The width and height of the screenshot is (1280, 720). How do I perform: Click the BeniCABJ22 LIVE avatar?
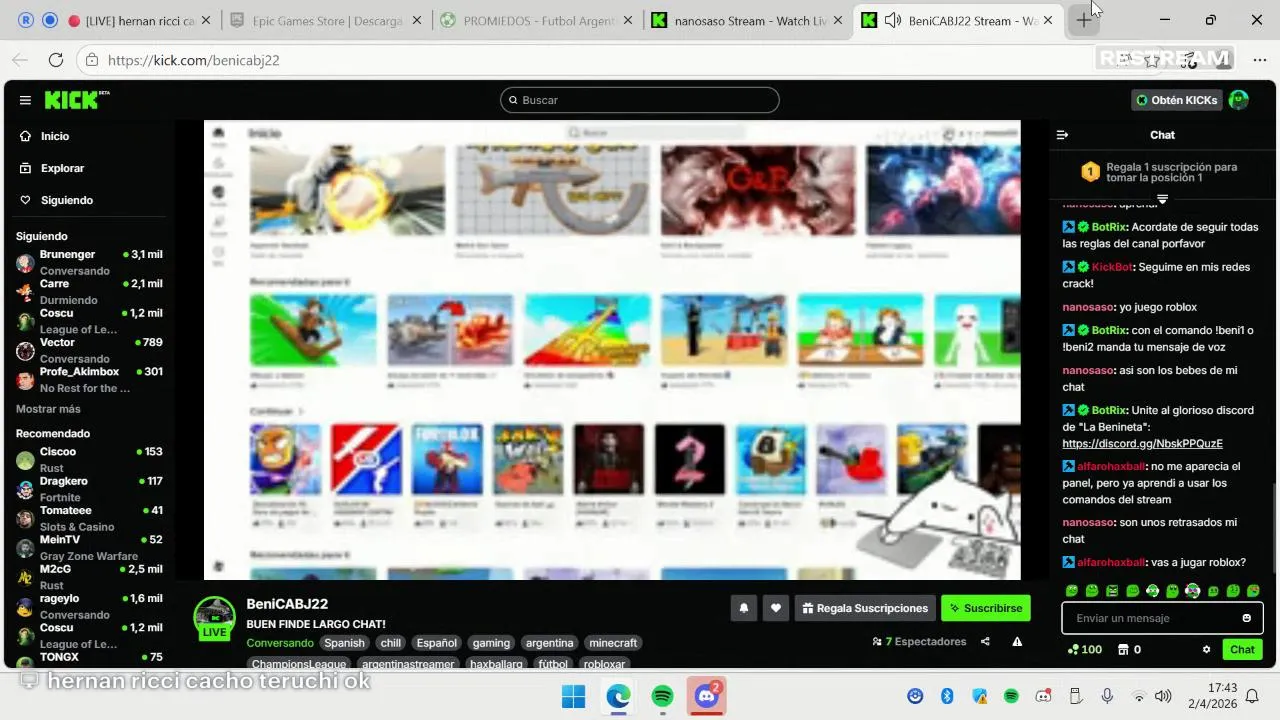[x=214, y=618]
